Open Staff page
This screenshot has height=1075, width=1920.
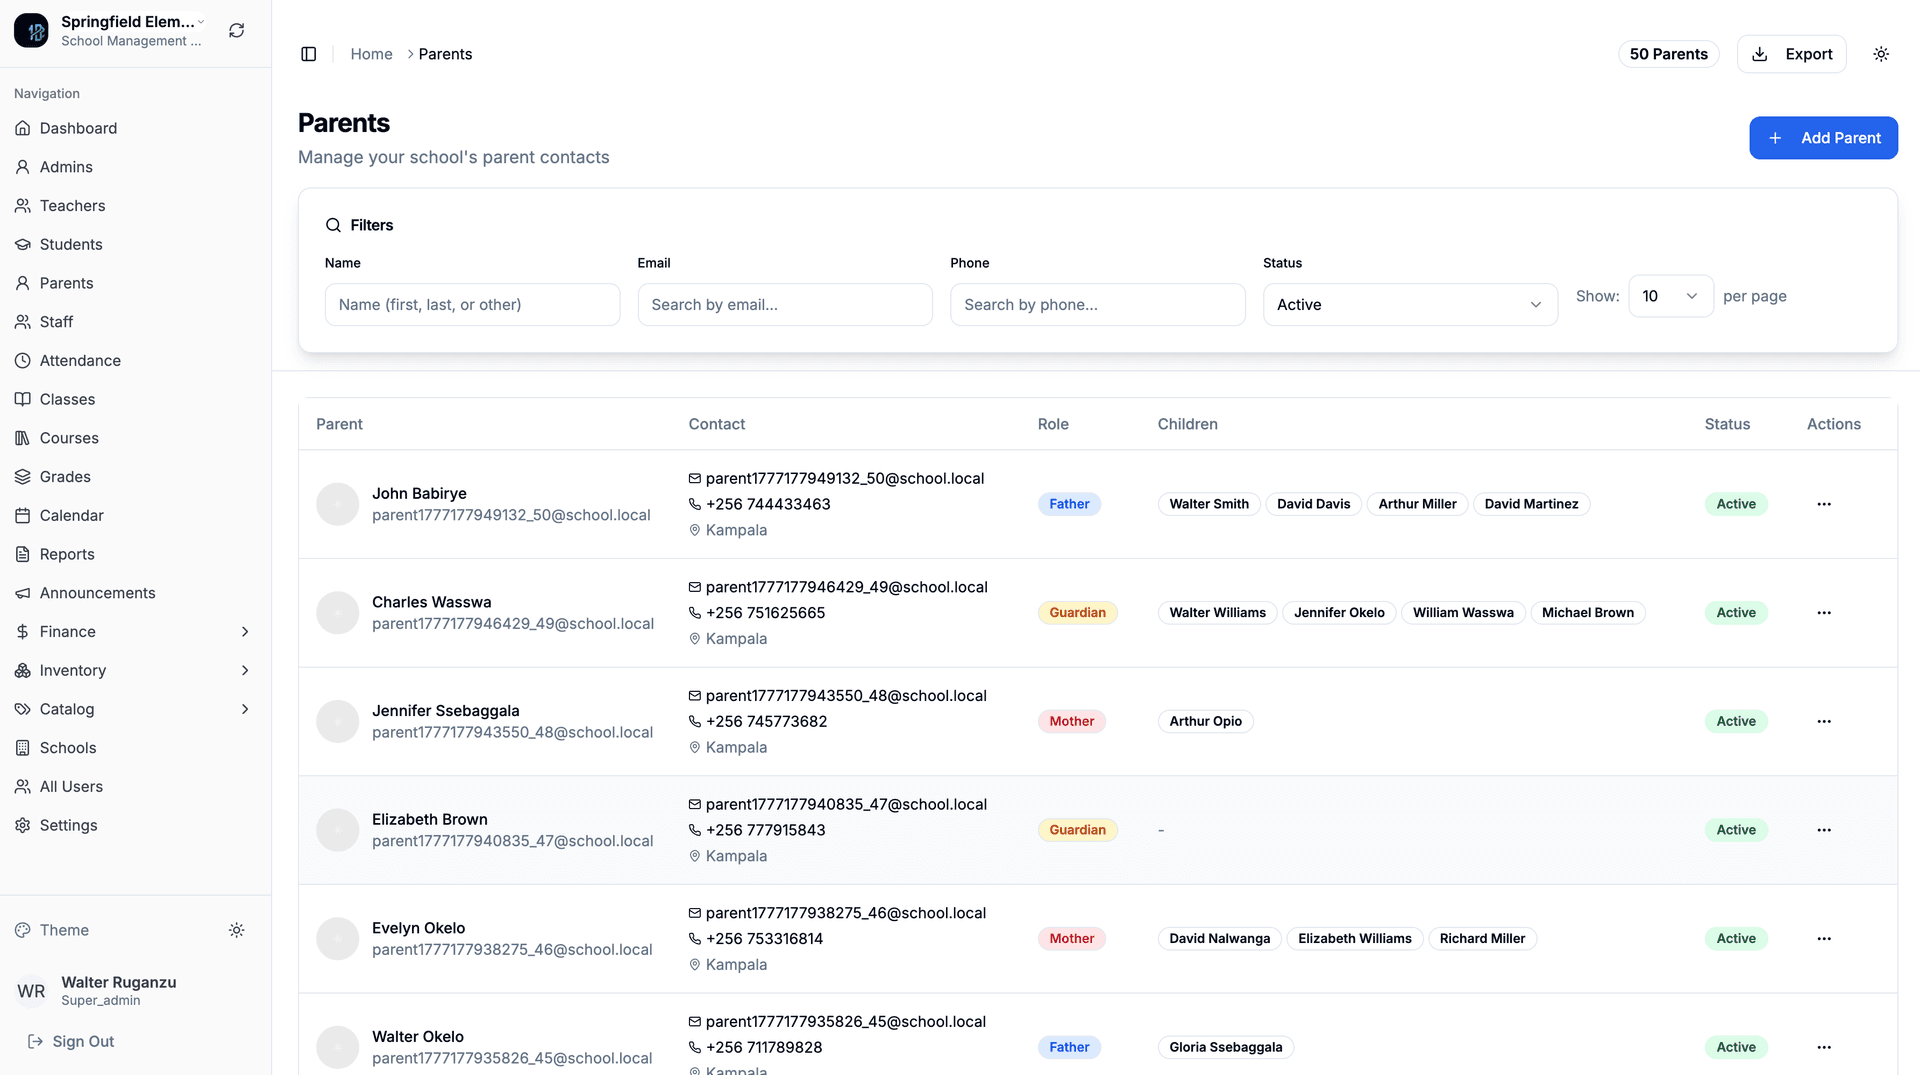pyautogui.click(x=135, y=322)
